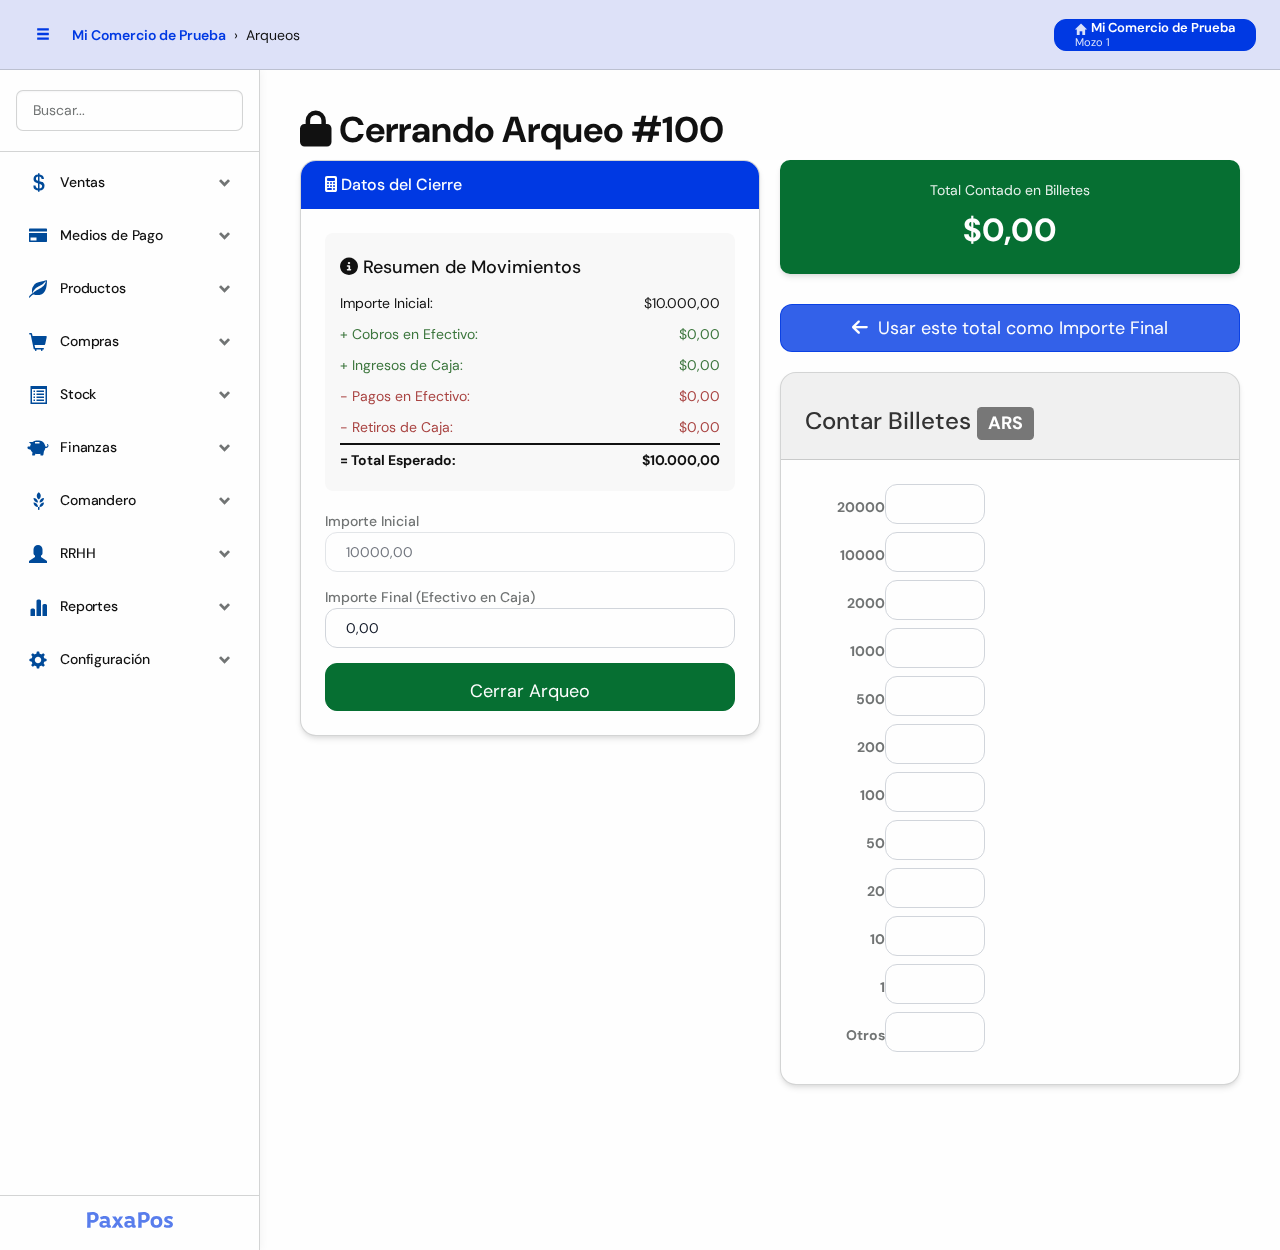Focus the Buscar search field

130,110
